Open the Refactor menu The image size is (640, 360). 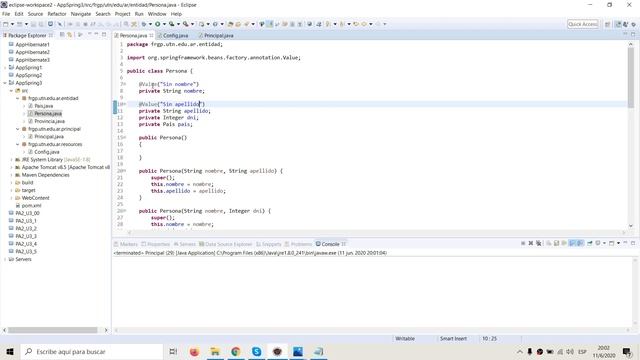[x=57, y=14]
